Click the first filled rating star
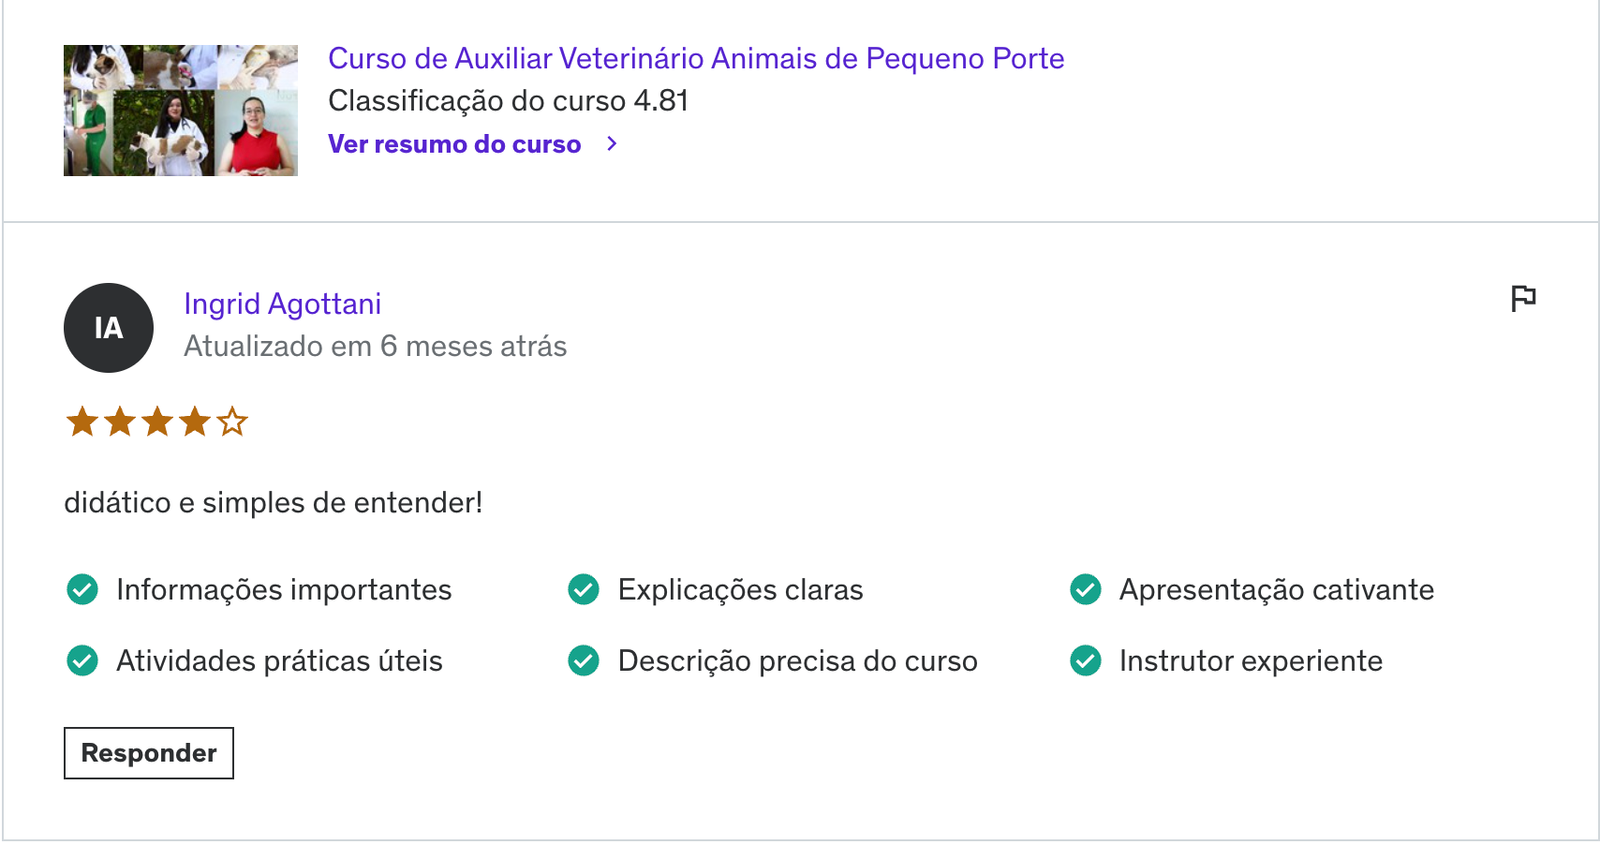The image size is (1600, 845). (82, 422)
